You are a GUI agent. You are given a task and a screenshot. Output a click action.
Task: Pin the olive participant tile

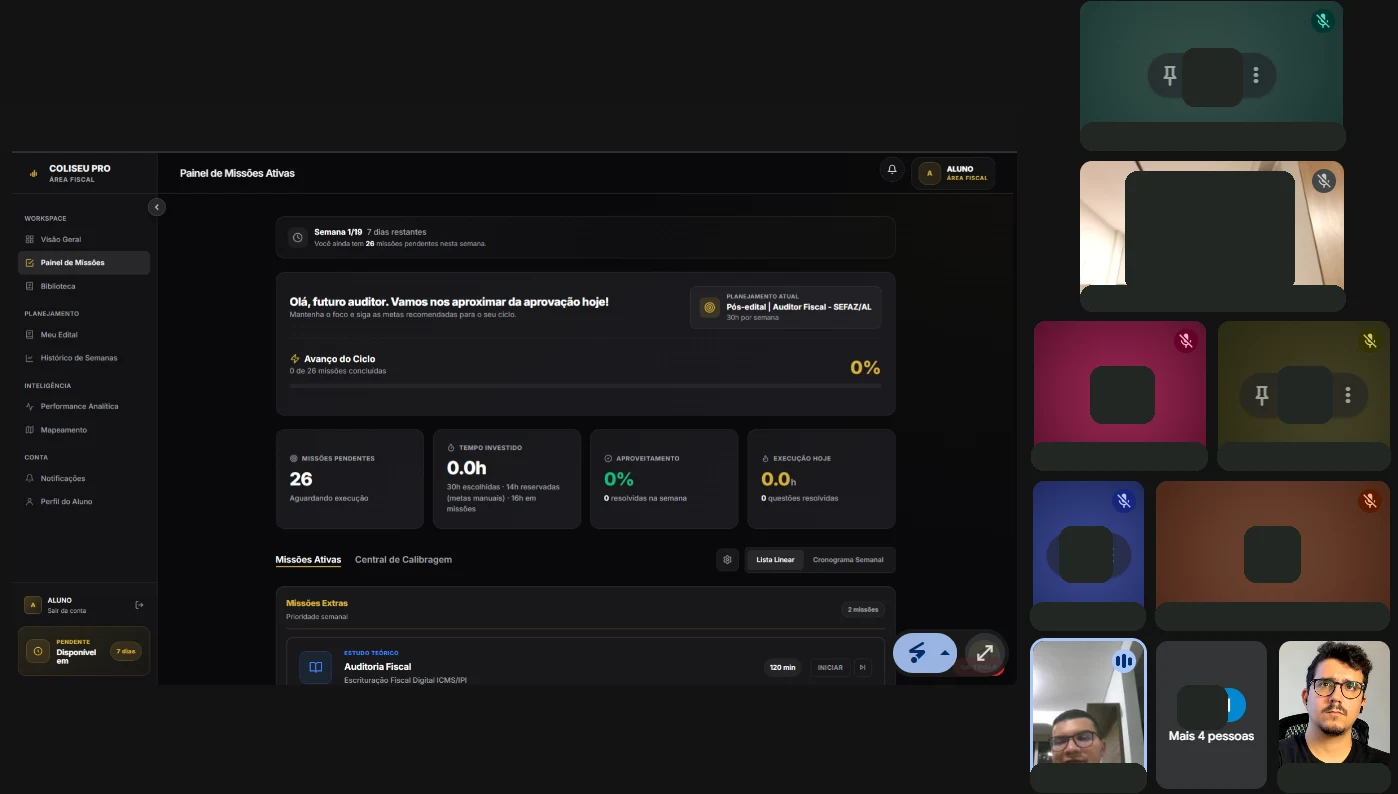tap(1261, 395)
